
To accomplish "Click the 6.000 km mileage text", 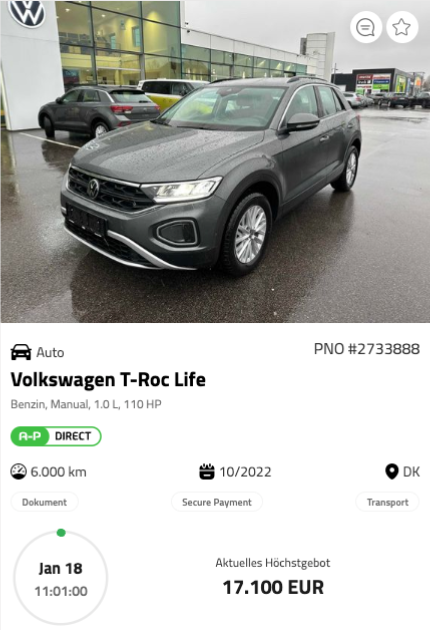I will point(58,472).
